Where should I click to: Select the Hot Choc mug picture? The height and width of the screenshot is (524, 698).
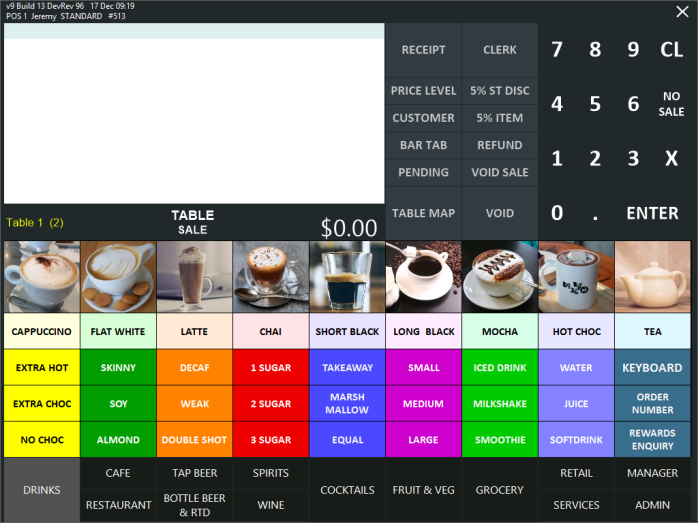[576, 277]
